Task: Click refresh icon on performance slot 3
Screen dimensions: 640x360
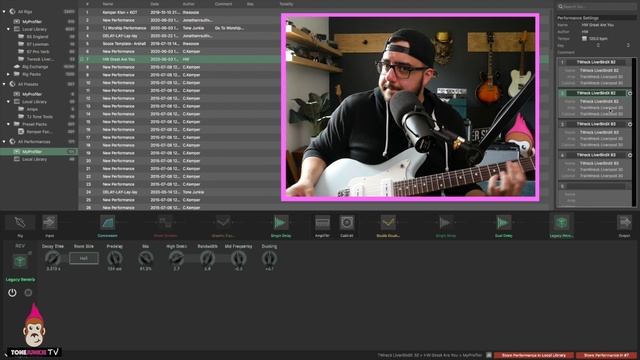Action: click(629, 124)
